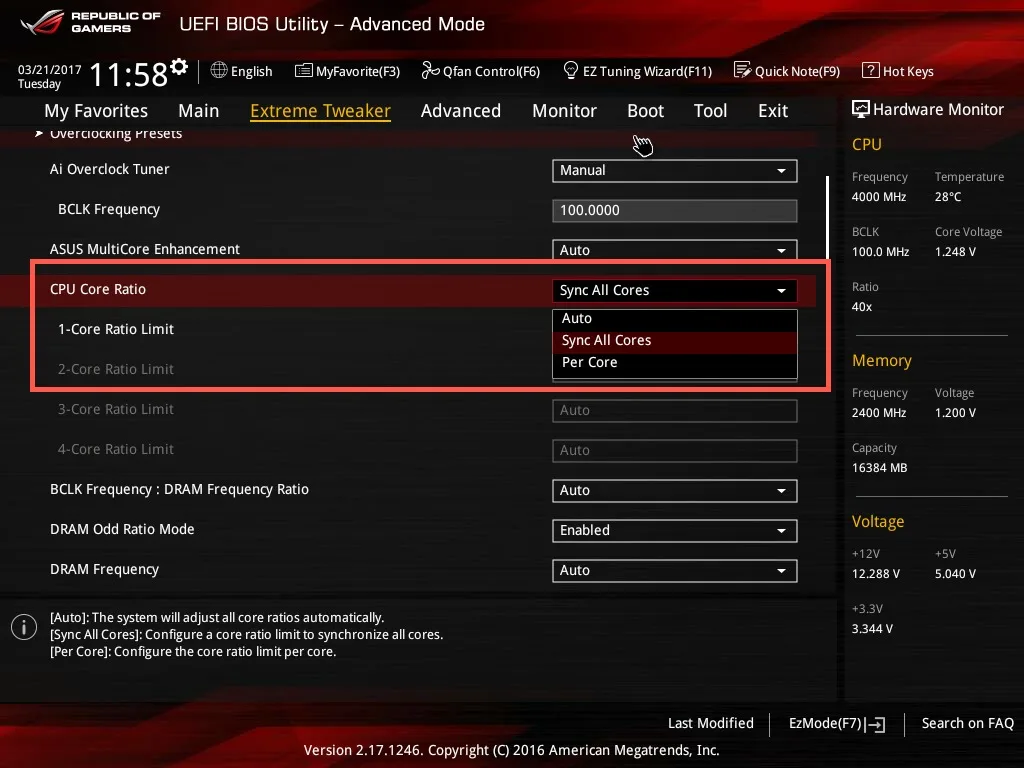Launch Qfan Control(F6) fan icon
Viewport: 1024px width, 768px height.
430,70
